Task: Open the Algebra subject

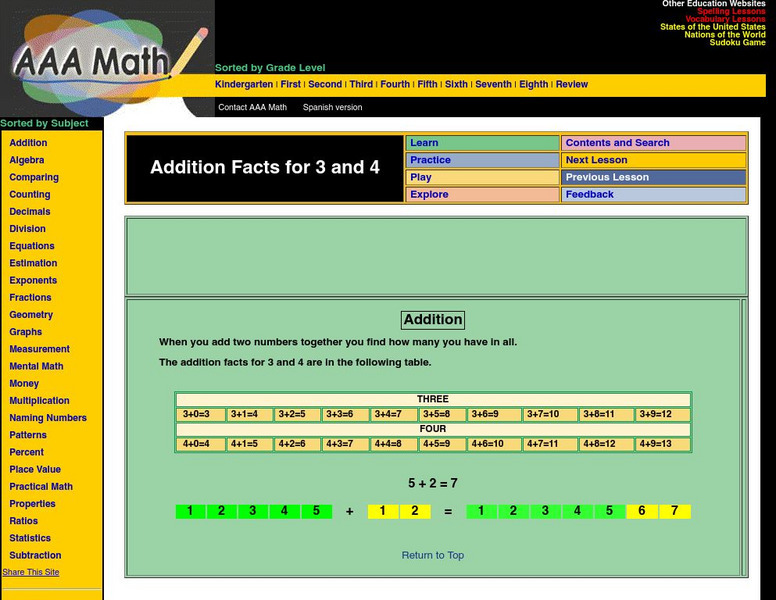Action: coord(27,160)
